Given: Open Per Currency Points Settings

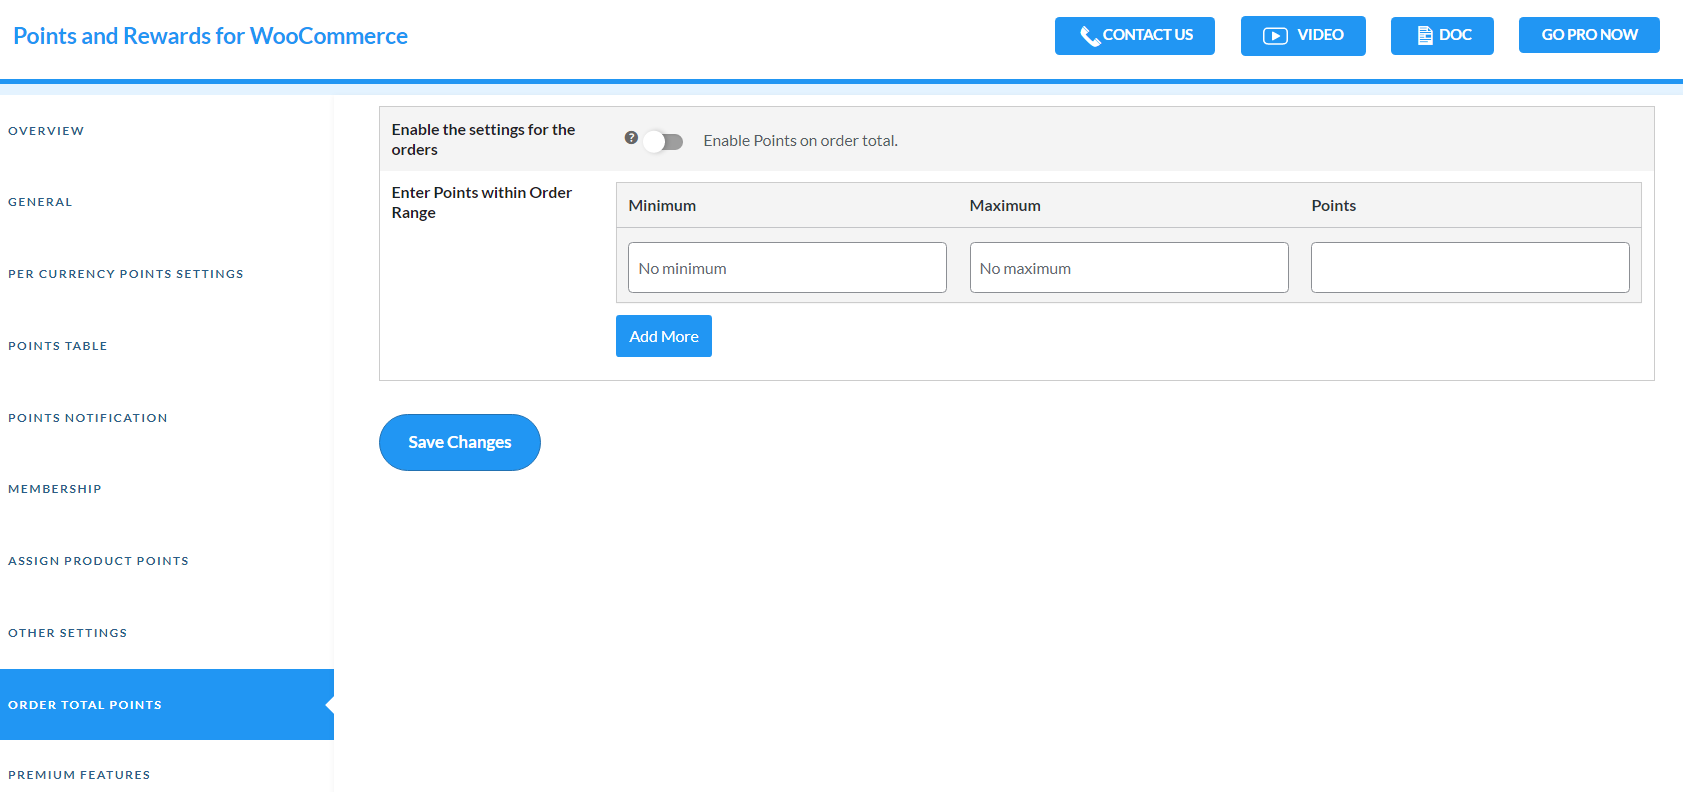Looking at the screenshot, I should [x=126, y=274].
